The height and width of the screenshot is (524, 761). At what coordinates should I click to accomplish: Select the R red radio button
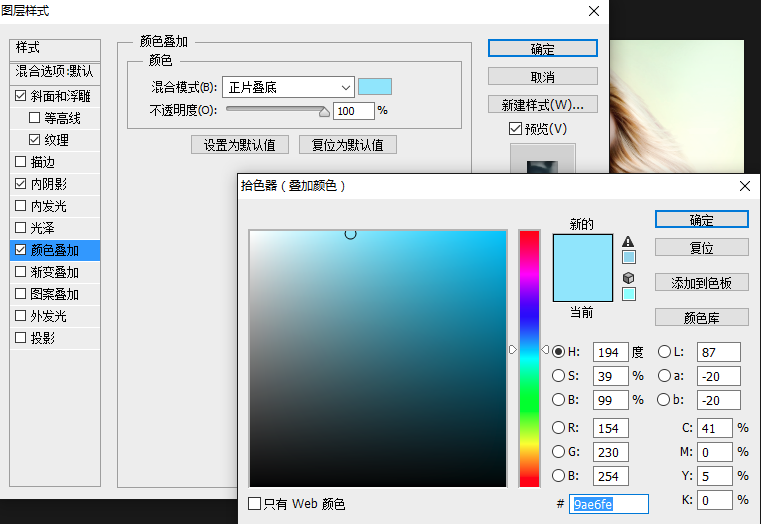point(559,427)
